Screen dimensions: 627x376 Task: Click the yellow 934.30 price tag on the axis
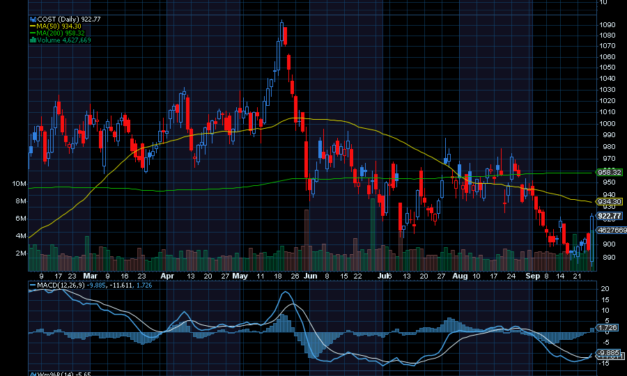[609, 202]
